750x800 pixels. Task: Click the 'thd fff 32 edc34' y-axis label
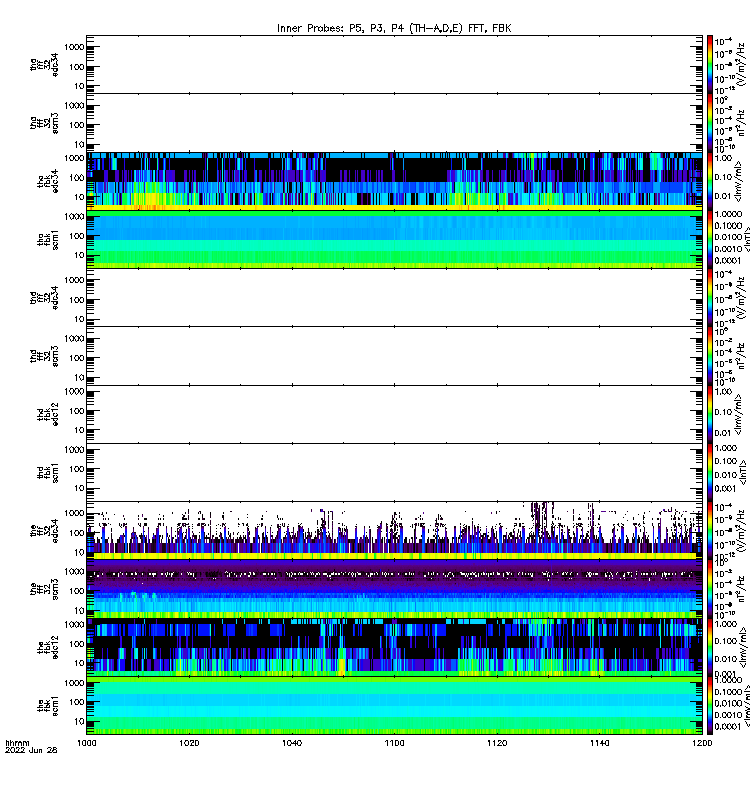(44, 298)
